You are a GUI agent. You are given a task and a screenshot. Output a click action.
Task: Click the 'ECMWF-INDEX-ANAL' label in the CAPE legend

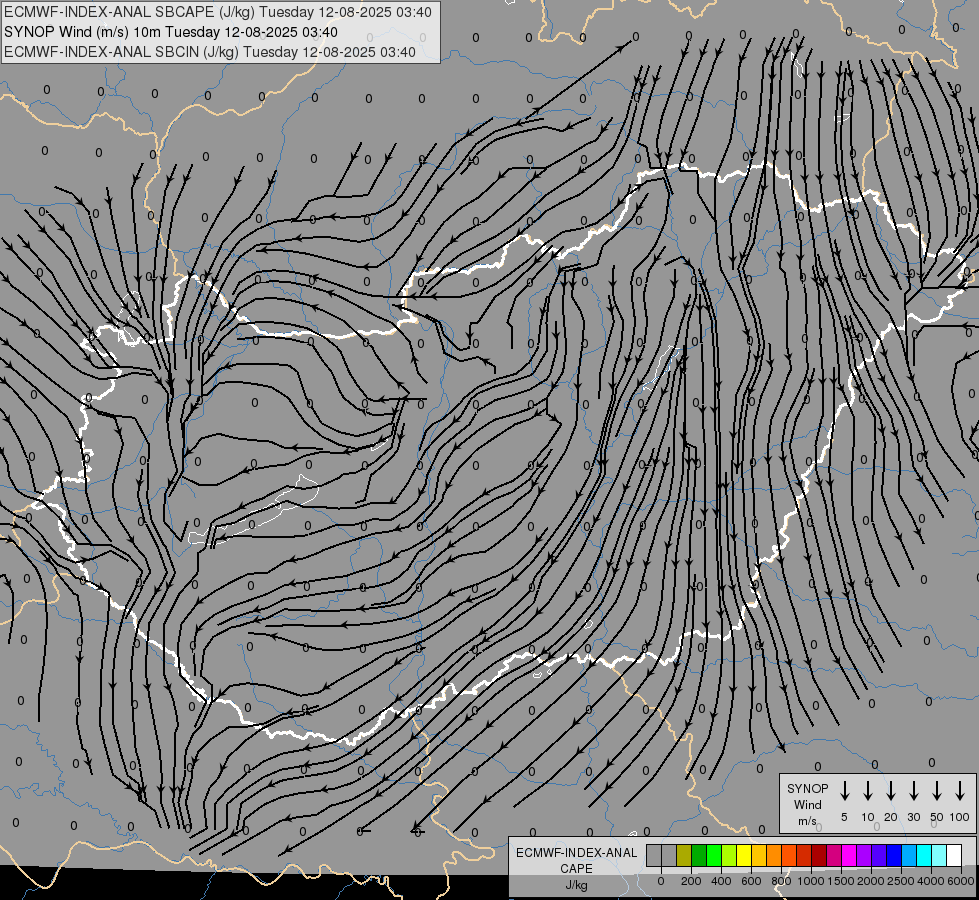coord(576,853)
